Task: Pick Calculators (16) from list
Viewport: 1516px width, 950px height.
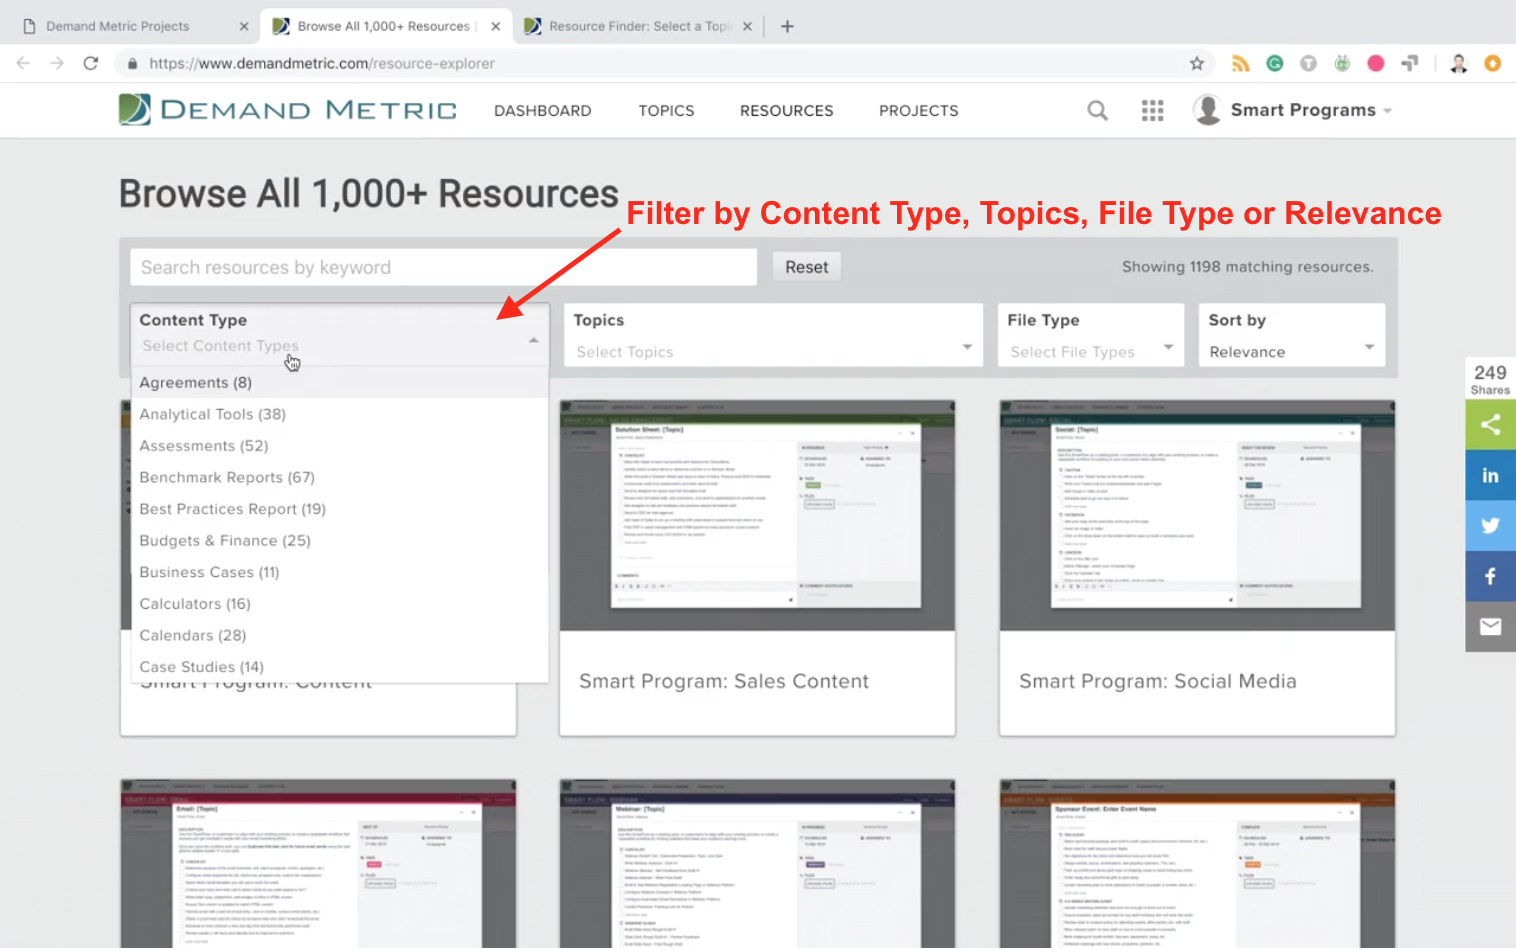Action: click(x=340, y=604)
